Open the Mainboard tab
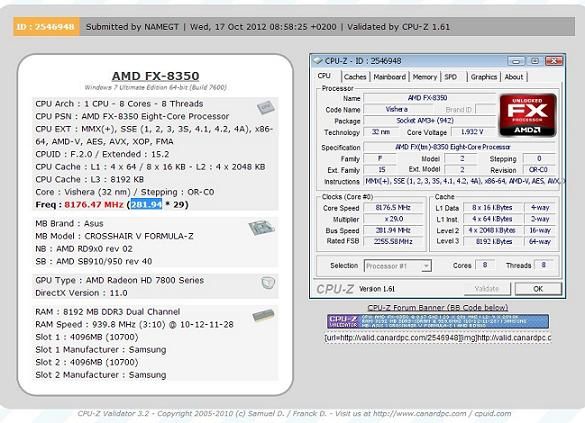Image resolution: width=585 pixels, height=423 pixels. point(390,77)
